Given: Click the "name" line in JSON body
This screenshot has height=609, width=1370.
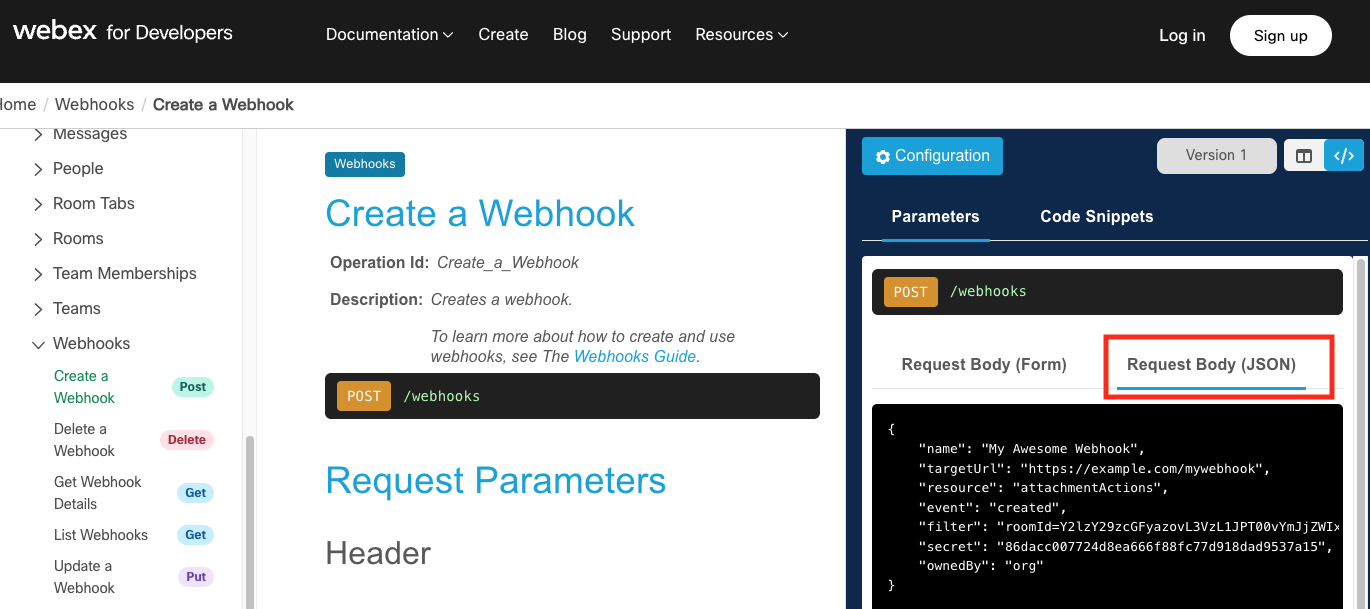Looking at the screenshot, I should pos(1031,449).
